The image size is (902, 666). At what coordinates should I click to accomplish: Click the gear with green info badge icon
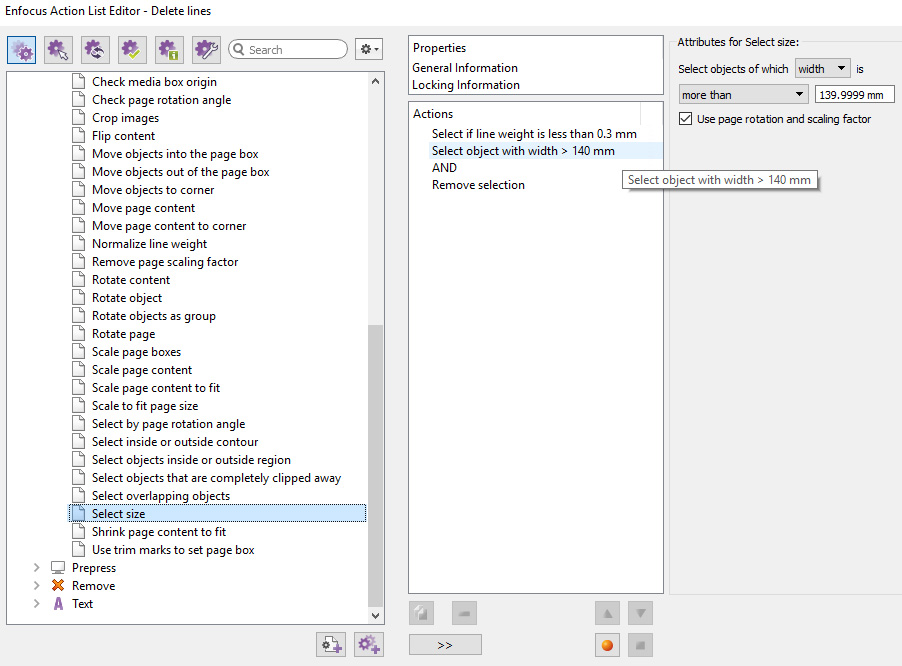point(169,49)
